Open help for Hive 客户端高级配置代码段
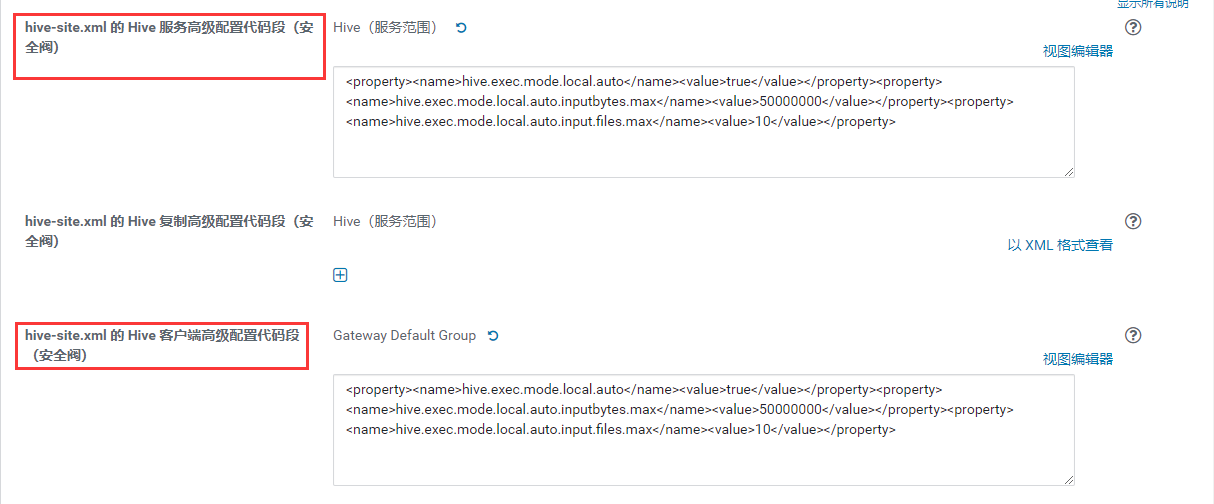 pyautogui.click(x=1133, y=335)
